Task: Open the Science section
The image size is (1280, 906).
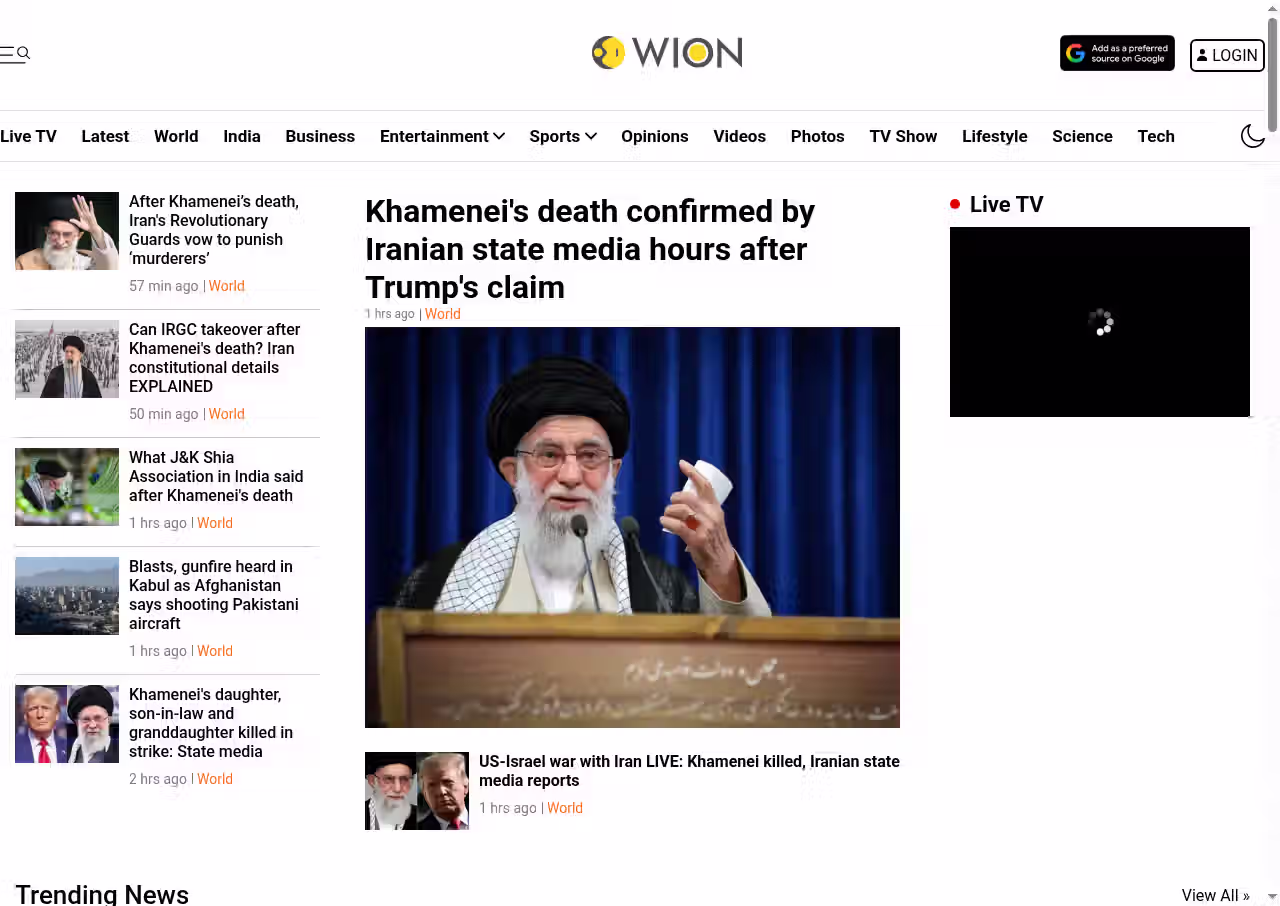Action: pos(1082,136)
